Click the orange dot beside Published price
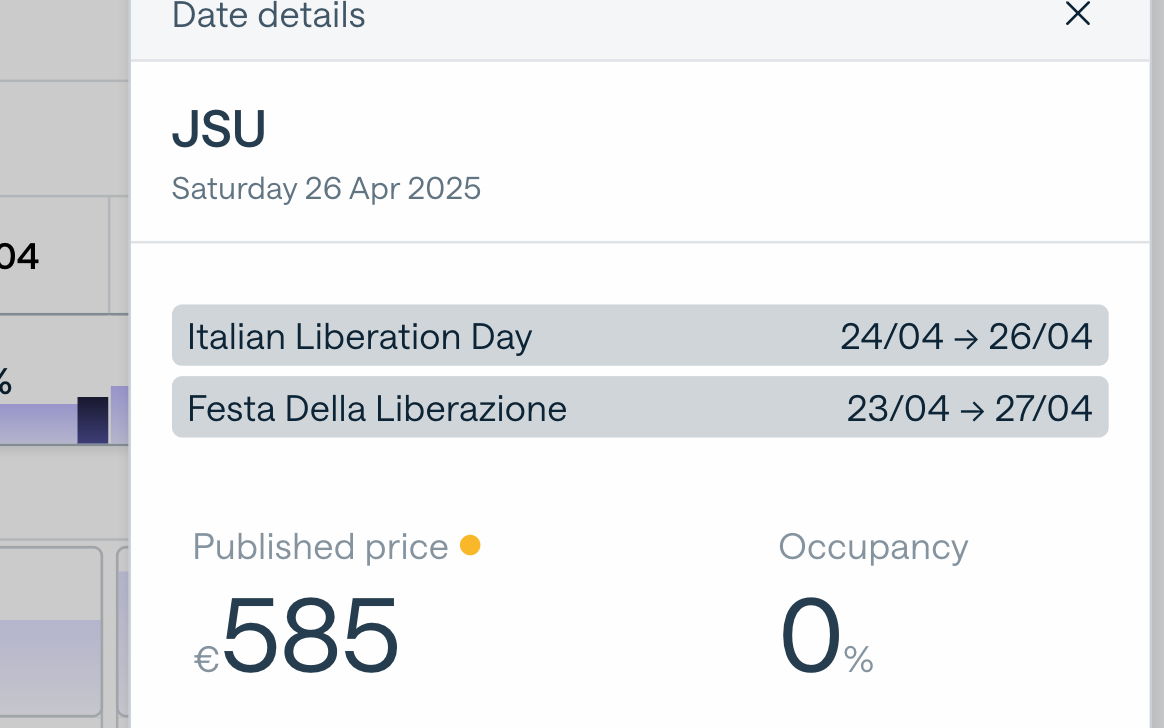The height and width of the screenshot is (728, 1164). click(x=469, y=545)
